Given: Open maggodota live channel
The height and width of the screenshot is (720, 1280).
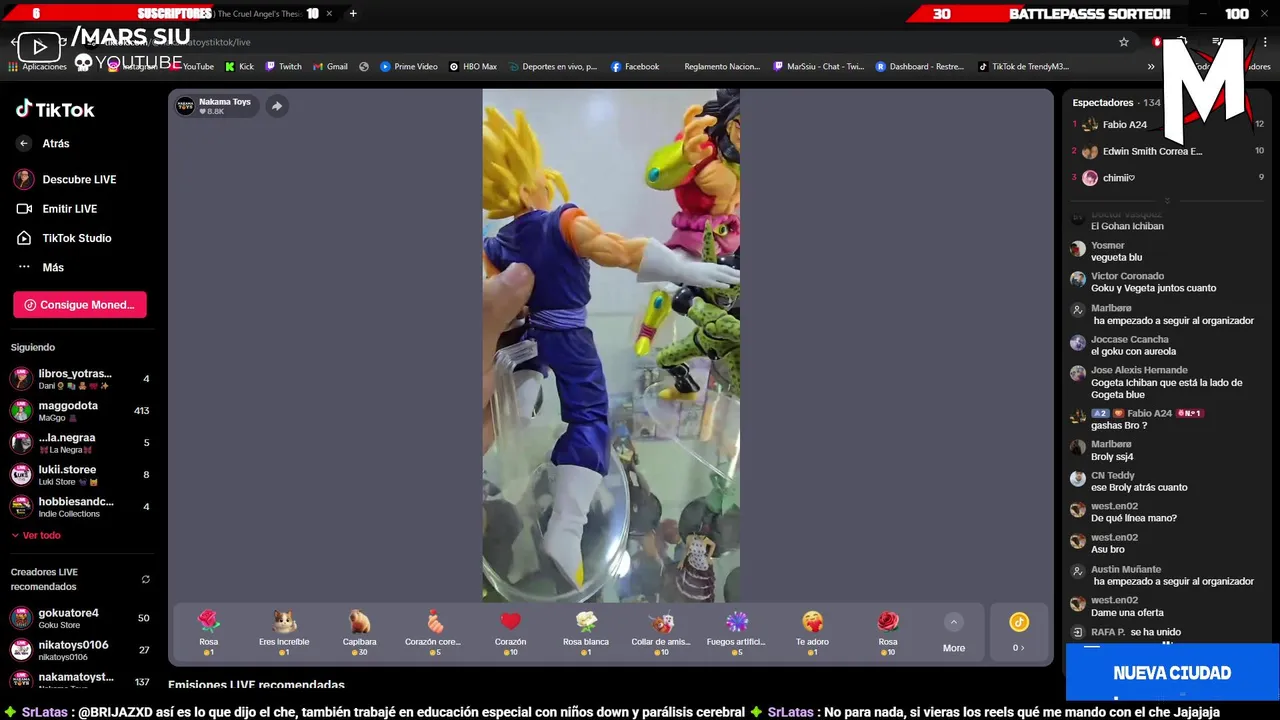Looking at the screenshot, I should 80,411.
